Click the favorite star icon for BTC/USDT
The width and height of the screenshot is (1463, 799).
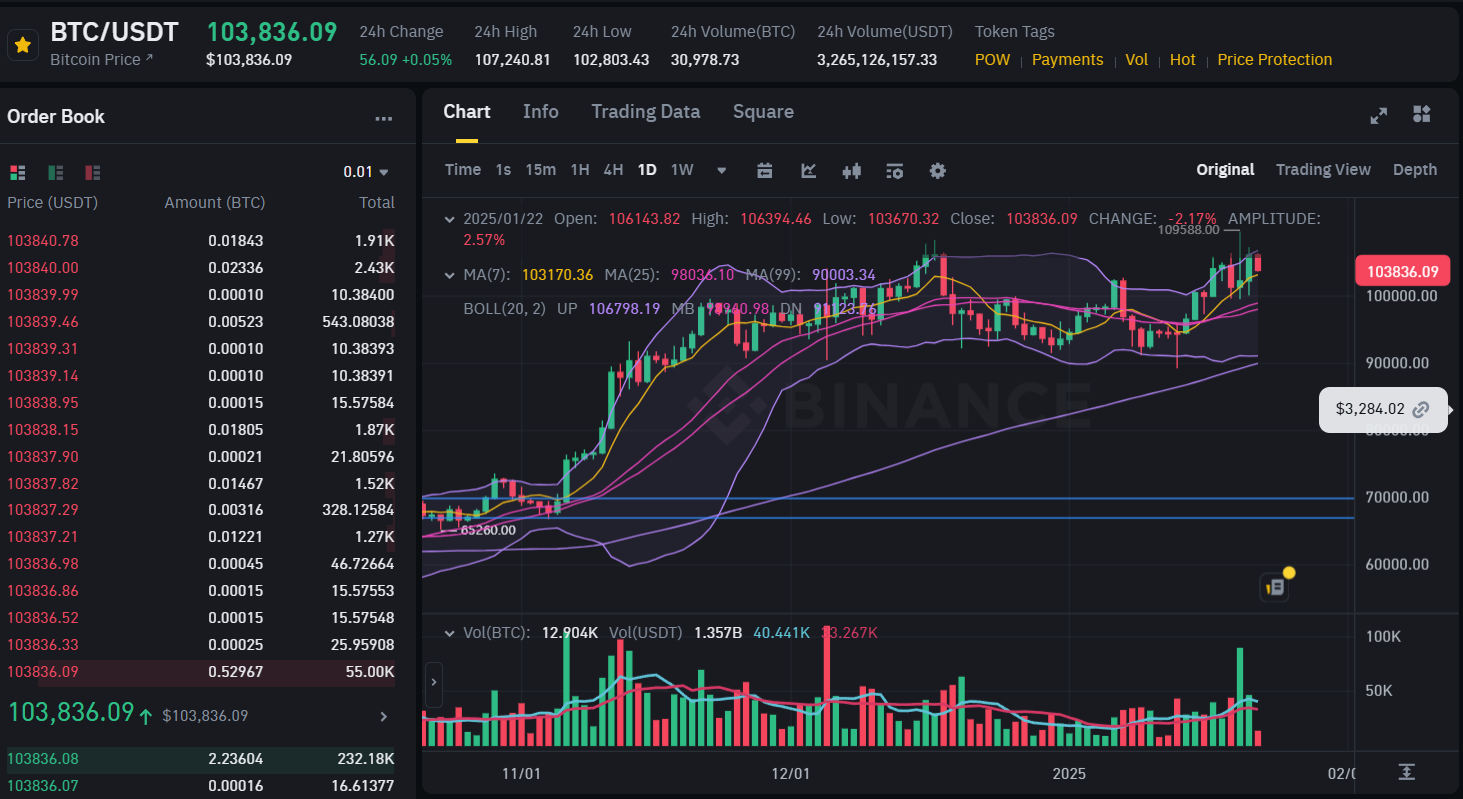(x=22, y=45)
